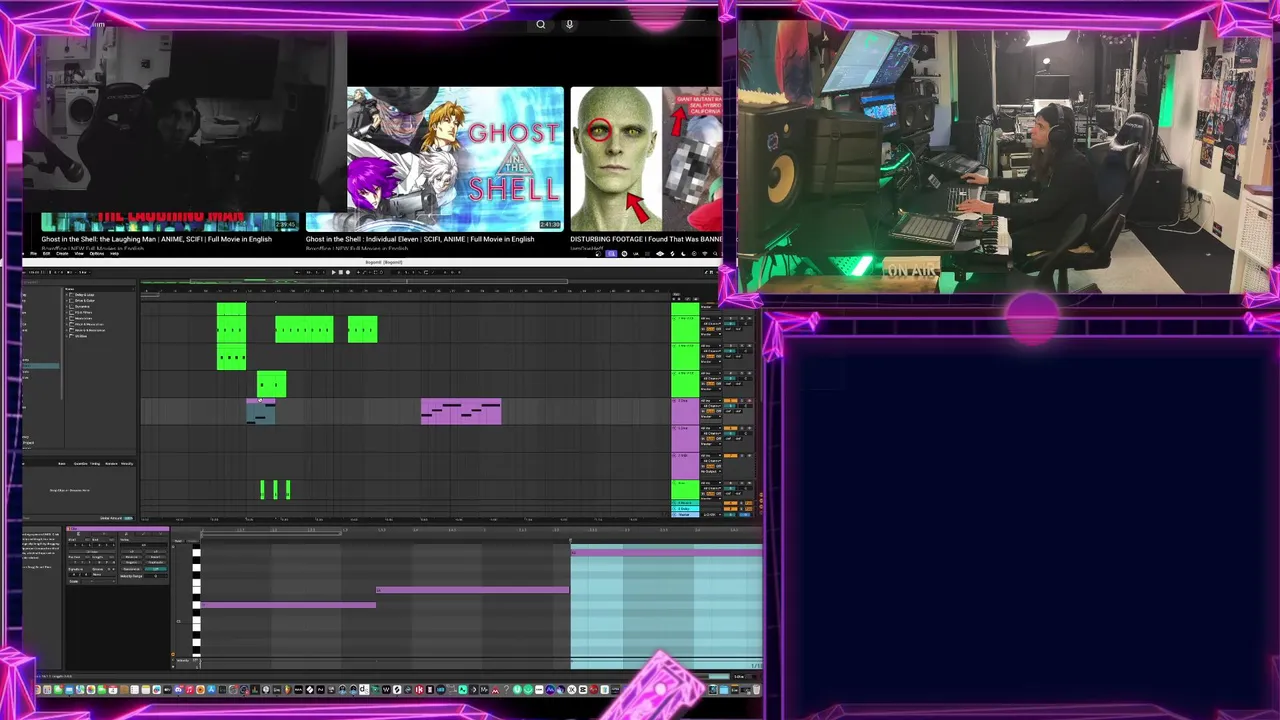
Task: Click the Velocity column header in Groove Pool
Action: click(127, 464)
